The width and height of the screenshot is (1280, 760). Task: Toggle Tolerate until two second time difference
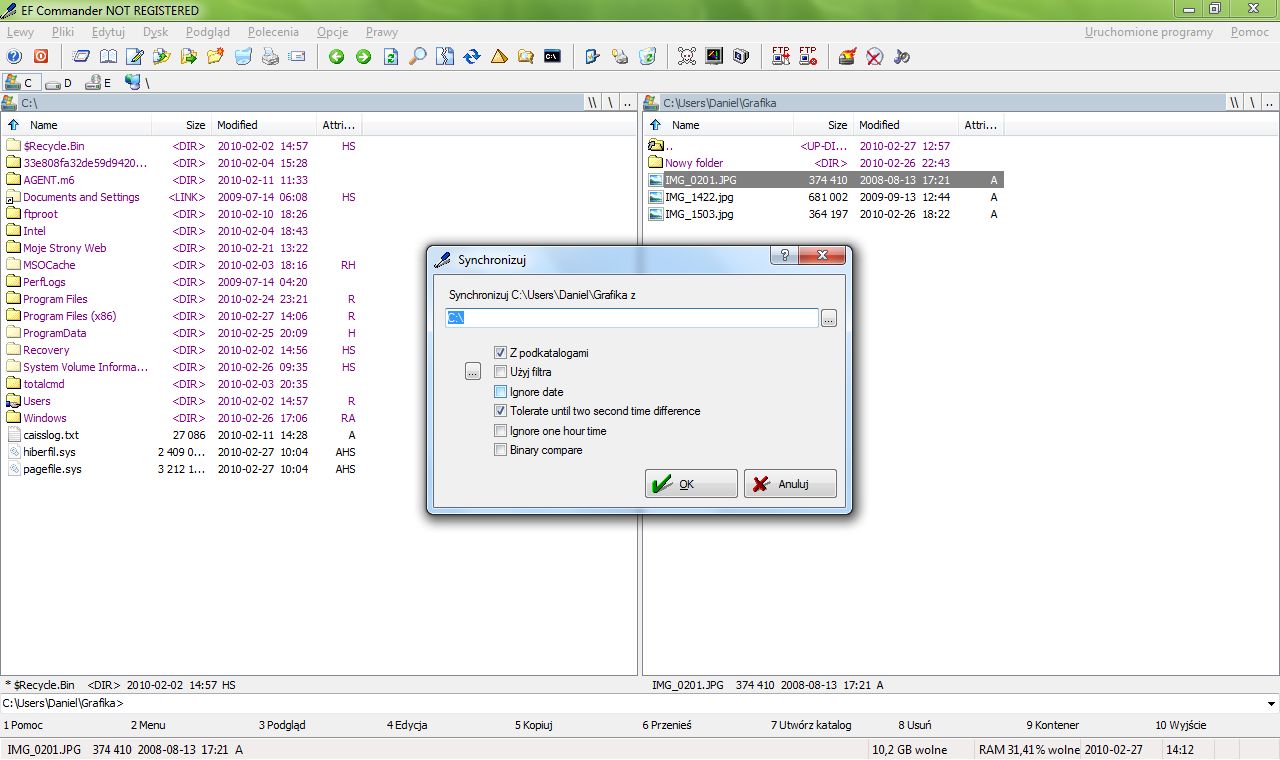pyautogui.click(x=501, y=411)
